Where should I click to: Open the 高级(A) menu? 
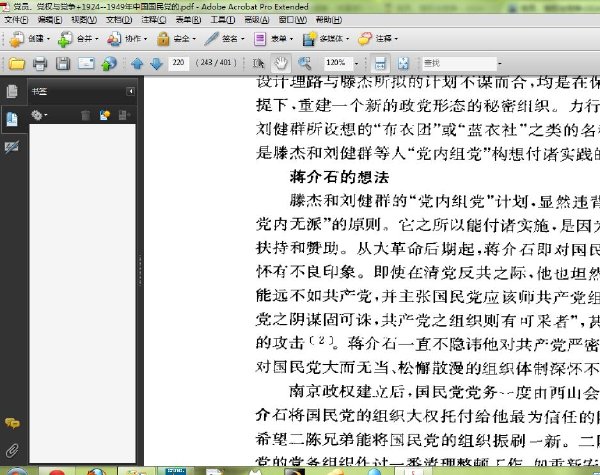pyautogui.click(x=257, y=20)
